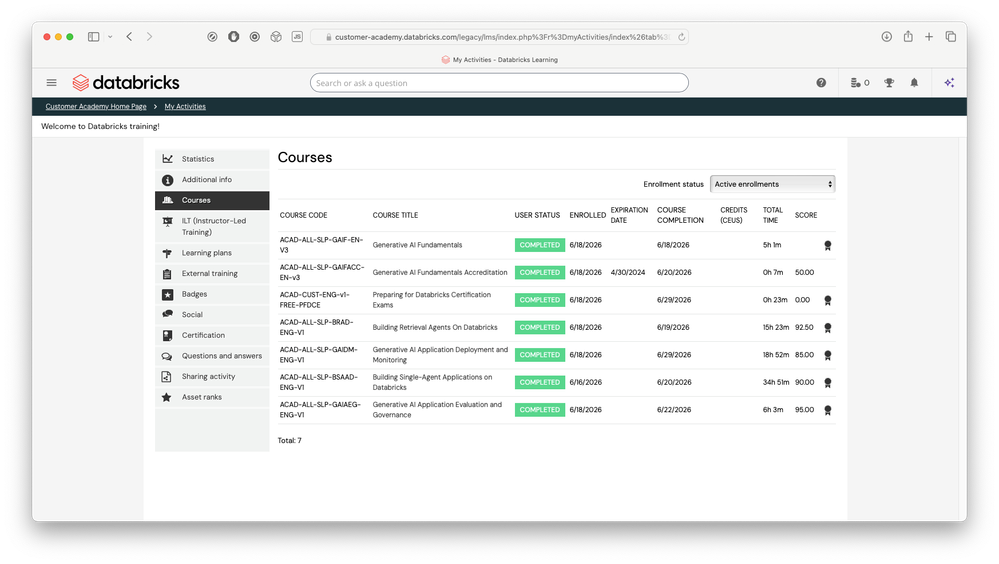Open the trophy gamification icon
Image resolution: width=999 pixels, height=564 pixels.
point(889,83)
